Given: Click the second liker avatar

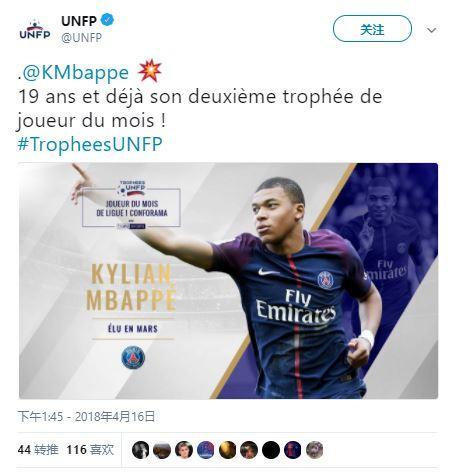Looking at the screenshot, I should click(162, 450).
